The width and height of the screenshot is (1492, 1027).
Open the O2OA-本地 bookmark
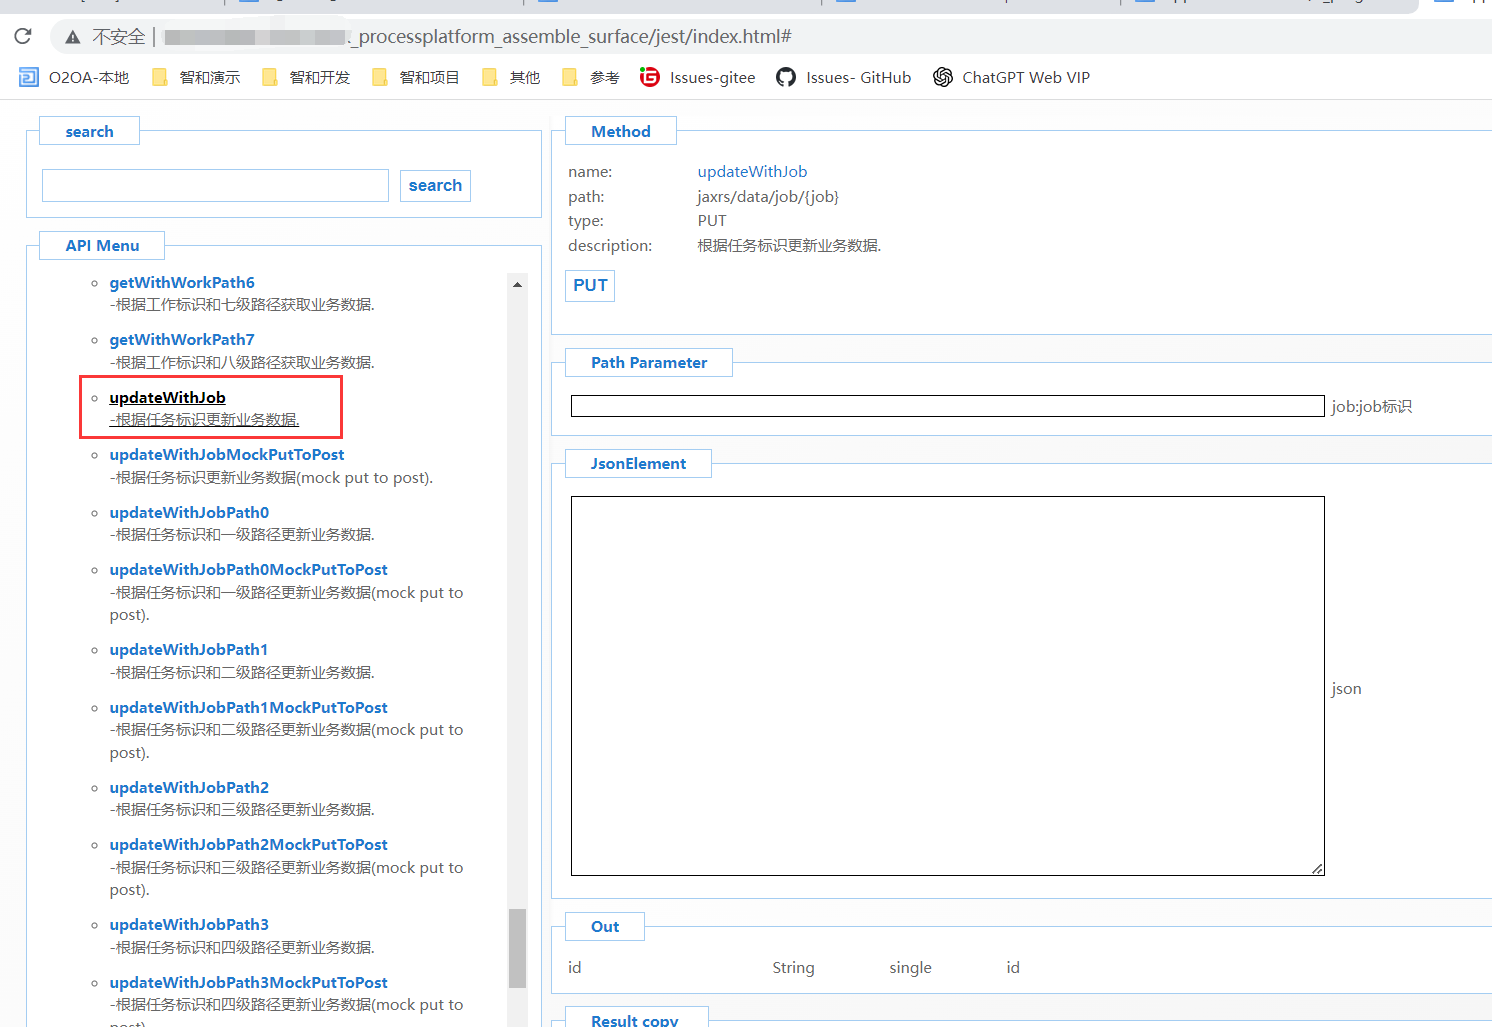[x=76, y=78]
